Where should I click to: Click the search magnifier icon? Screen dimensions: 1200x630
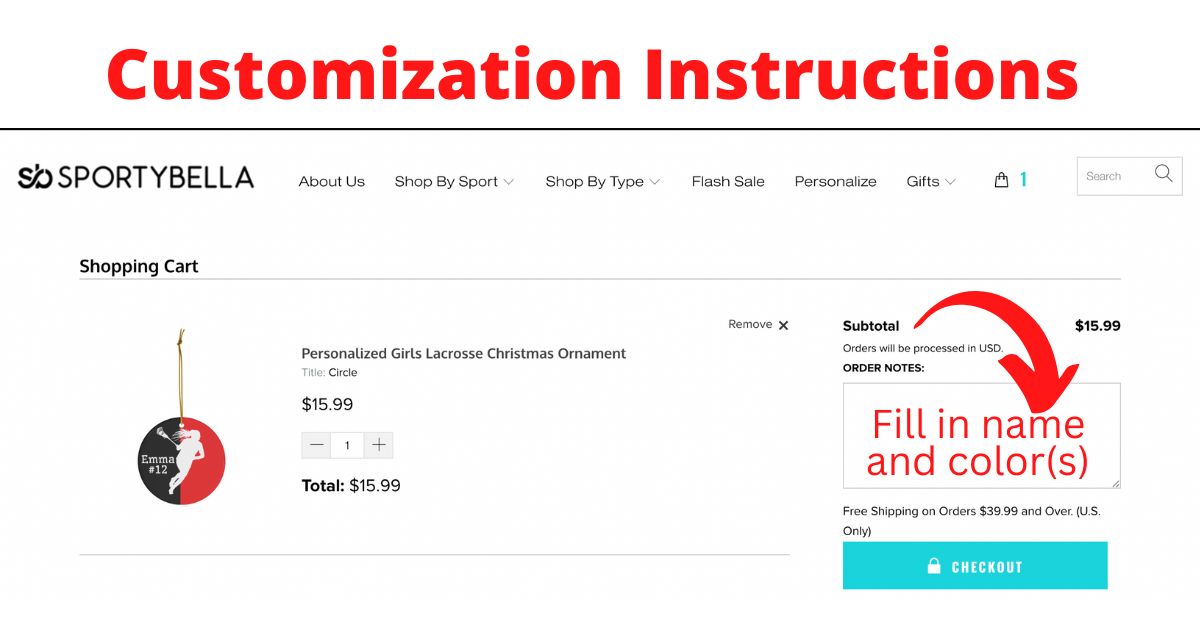coord(1163,174)
